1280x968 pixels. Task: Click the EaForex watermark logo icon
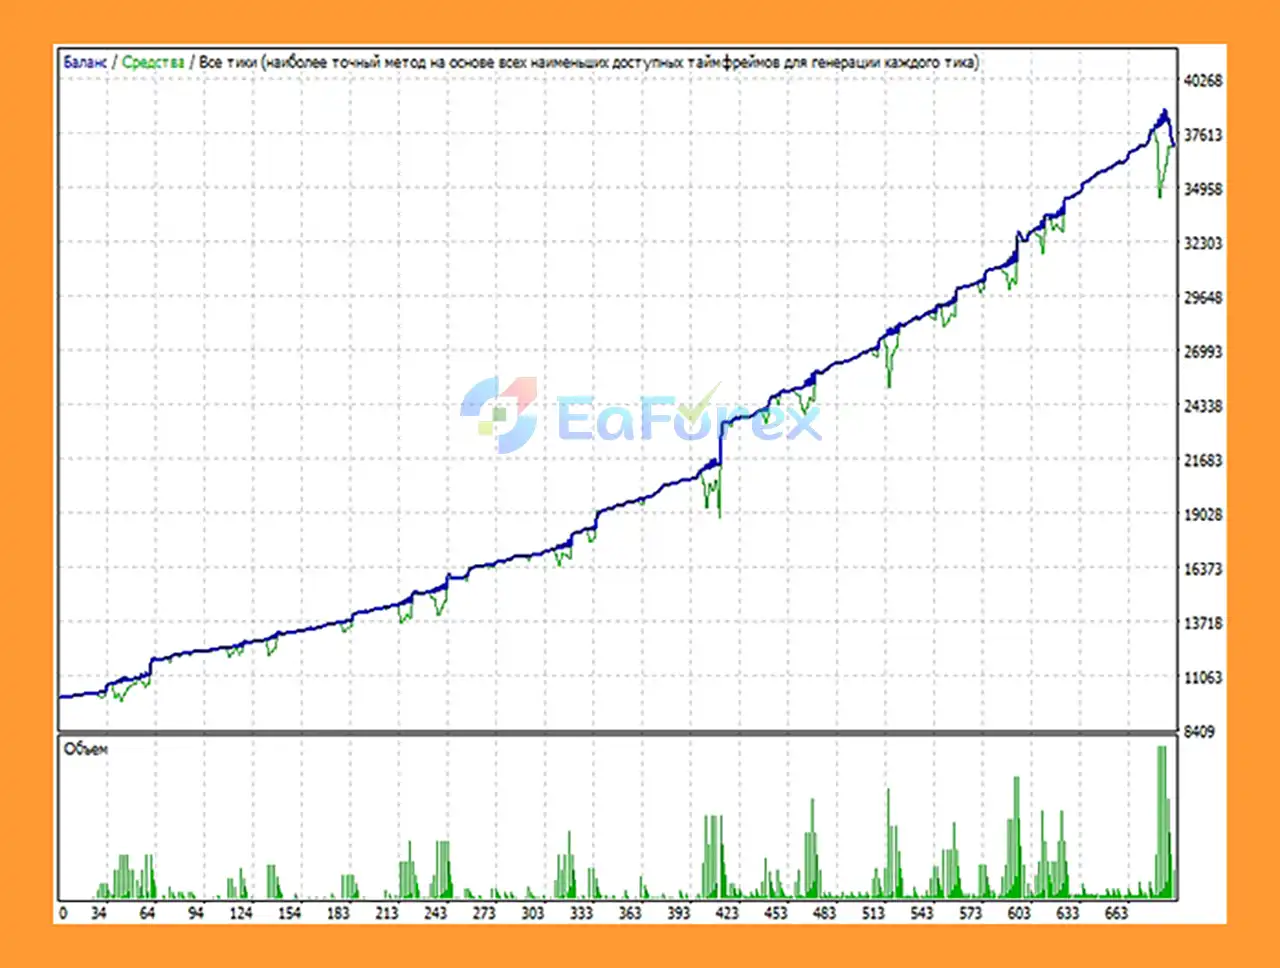[x=499, y=414]
